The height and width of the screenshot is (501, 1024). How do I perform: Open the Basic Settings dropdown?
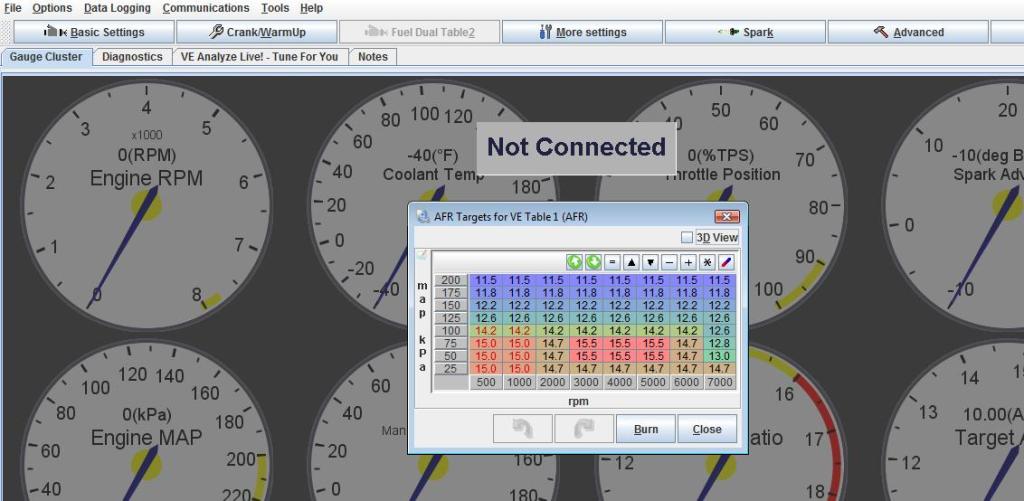point(94,32)
